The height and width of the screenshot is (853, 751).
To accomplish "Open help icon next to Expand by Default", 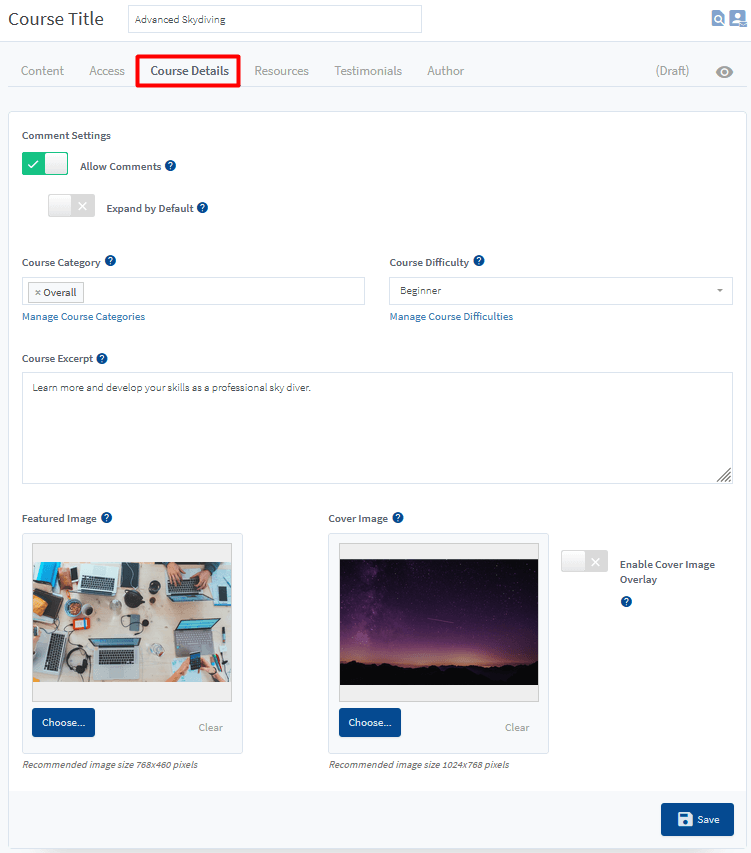I will (202, 208).
